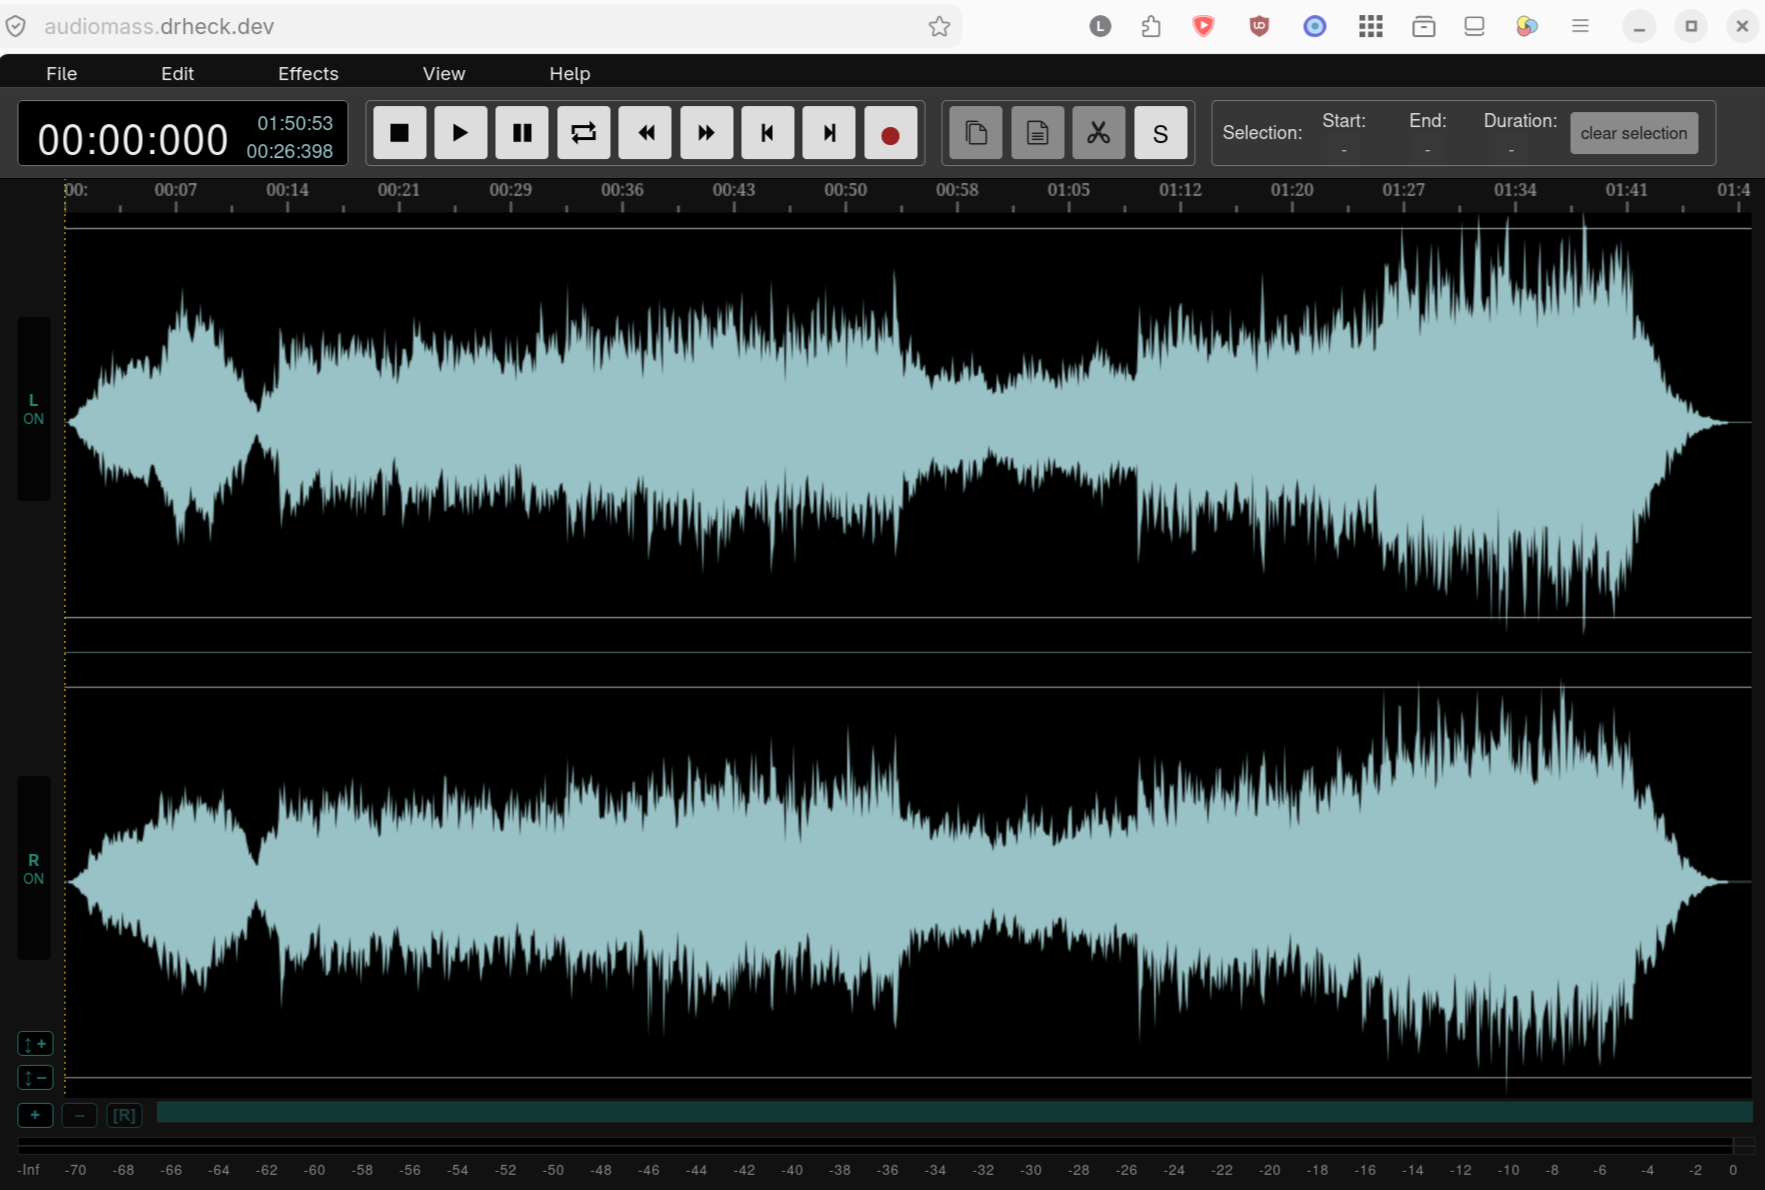Seek forward with fast-forward button
Viewport: 1765px width, 1190px height.
[x=706, y=132]
